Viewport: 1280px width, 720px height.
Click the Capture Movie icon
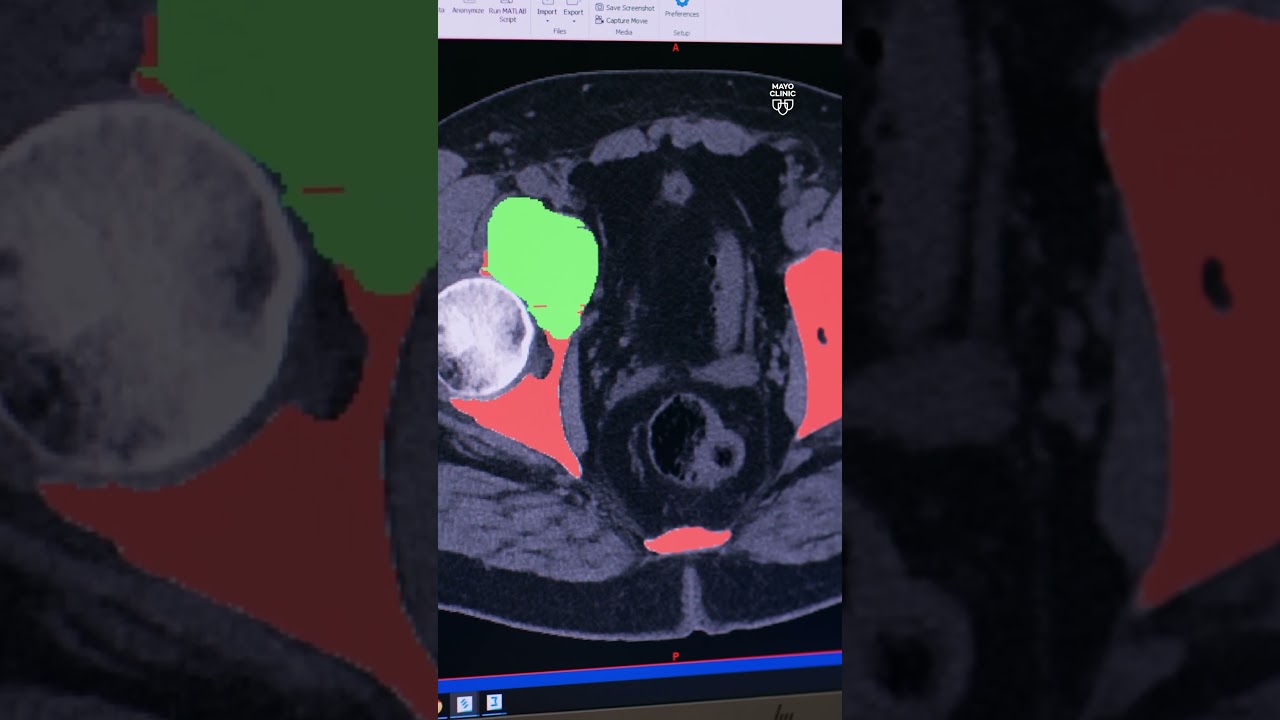(599, 21)
